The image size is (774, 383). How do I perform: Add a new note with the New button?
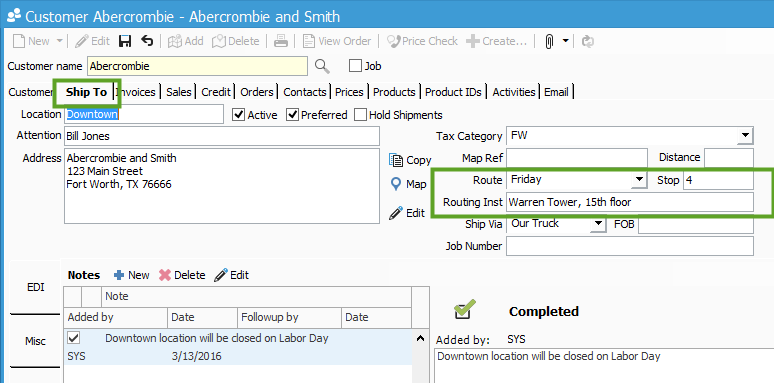(131, 275)
